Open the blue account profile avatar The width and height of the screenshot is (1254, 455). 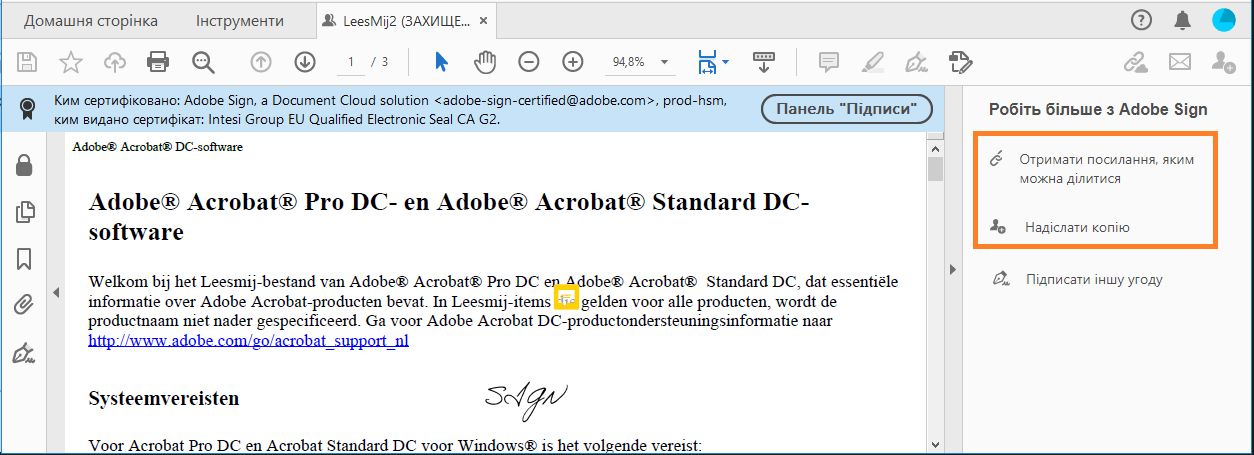click(x=1224, y=20)
